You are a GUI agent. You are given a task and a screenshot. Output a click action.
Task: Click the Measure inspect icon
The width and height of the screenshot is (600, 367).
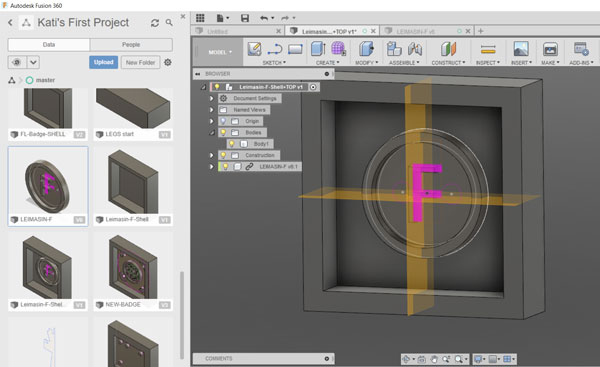click(x=488, y=49)
